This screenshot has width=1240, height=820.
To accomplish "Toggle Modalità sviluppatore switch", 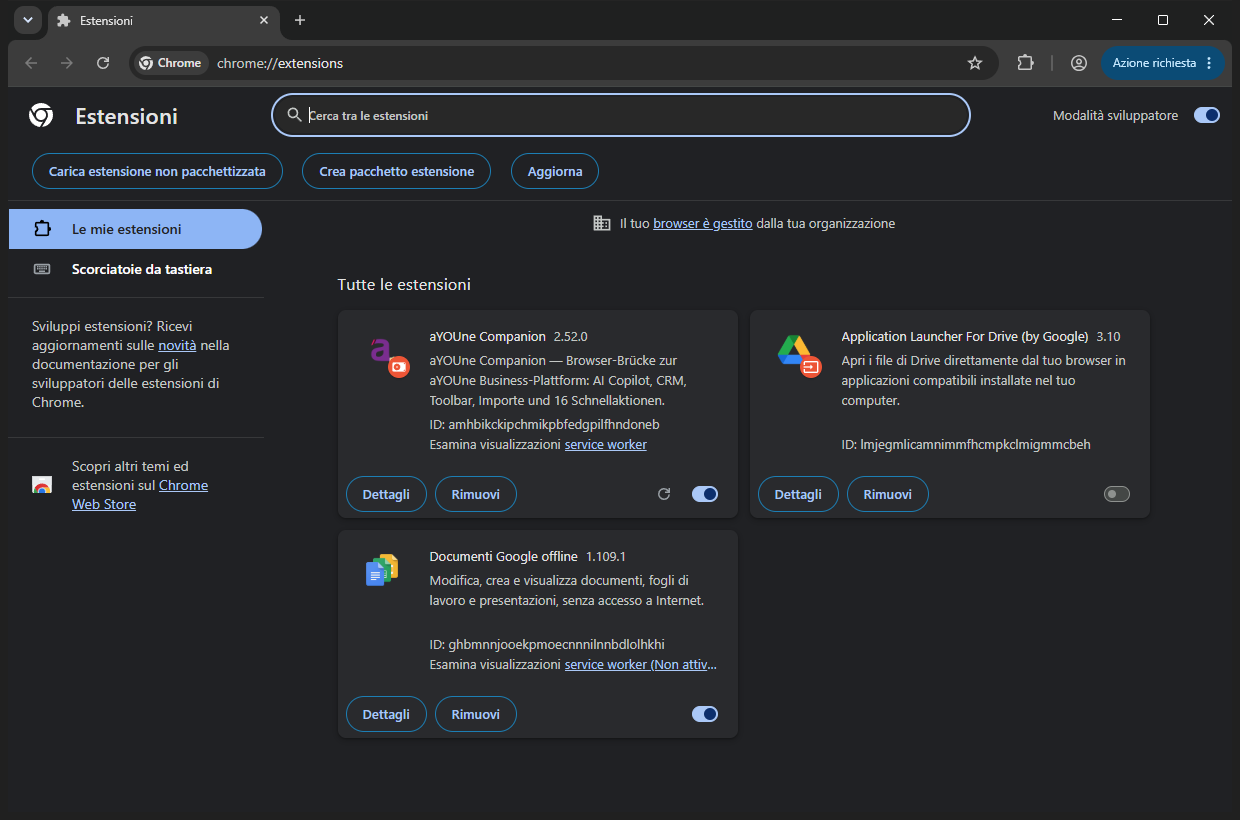I will coord(1207,115).
